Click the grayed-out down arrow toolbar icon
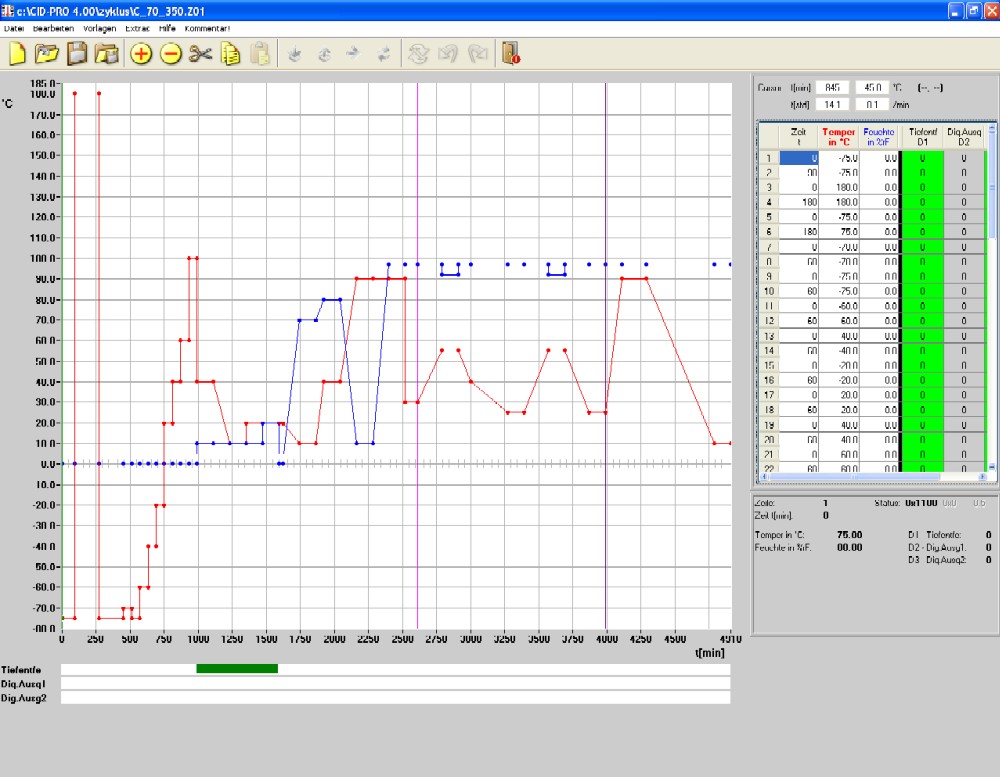Viewport: 1000px width, 777px height. tap(294, 54)
